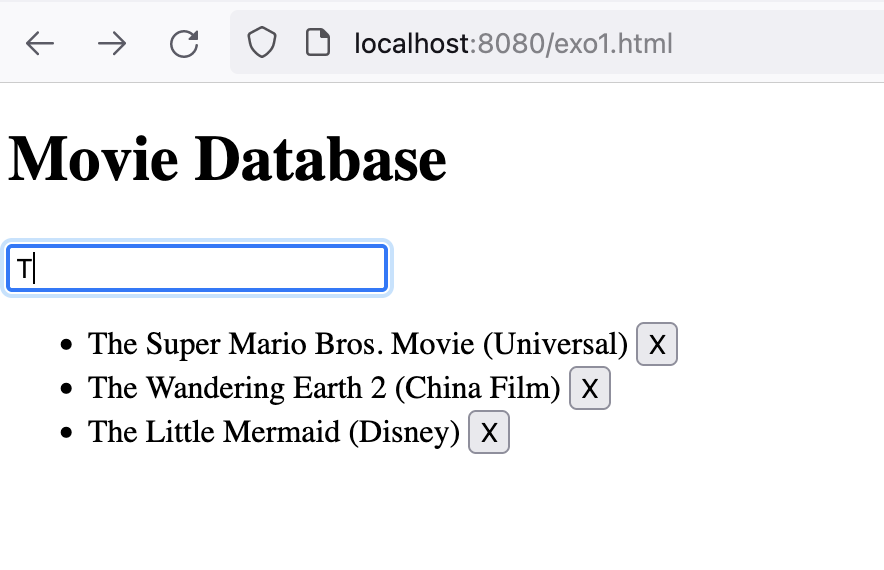
Task: Reload the current page
Action: point(184,44)
